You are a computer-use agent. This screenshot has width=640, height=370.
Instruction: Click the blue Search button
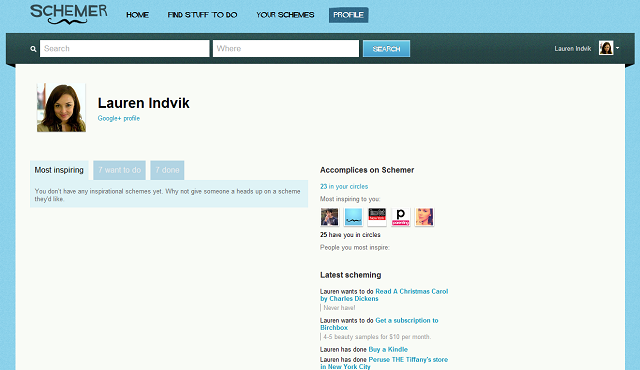click(x=386, y=49)
